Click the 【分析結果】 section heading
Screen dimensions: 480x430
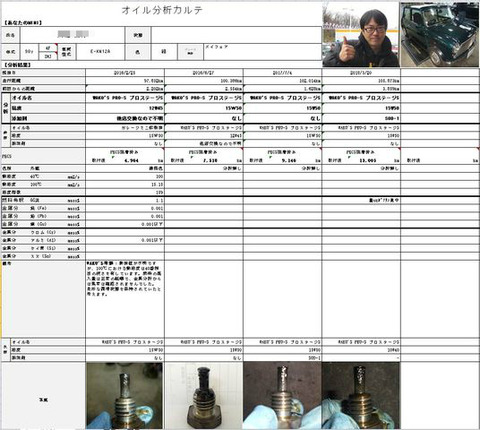pos(17,65)
